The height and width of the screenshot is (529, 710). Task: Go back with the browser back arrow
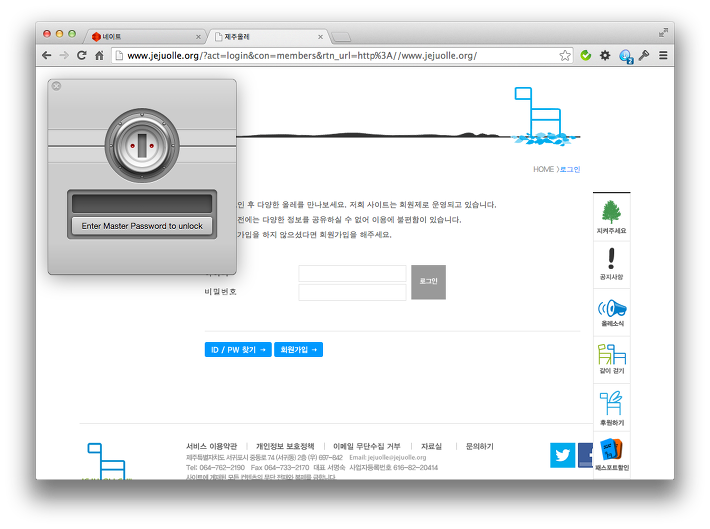click(x=46, y=55)
